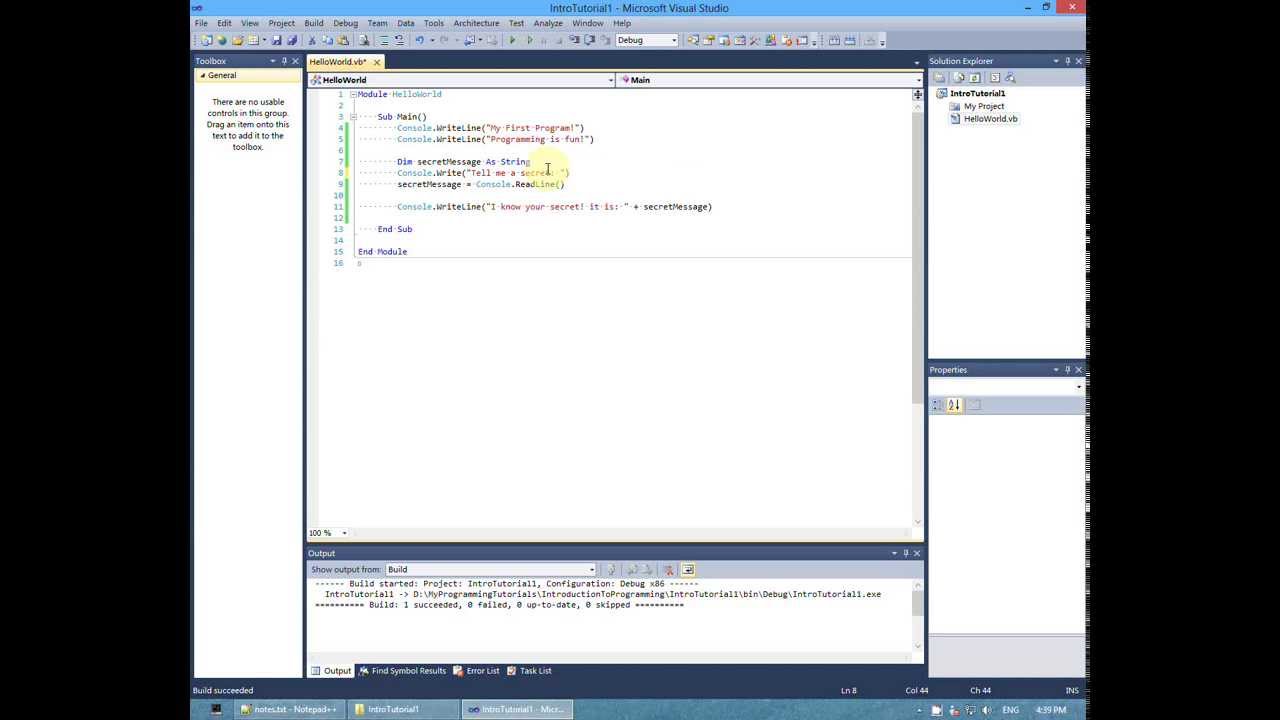The width and height of the screenshot is (1280, 720).
Task: Select My Project in Solution Explorer
Action: click(x=983, y=106)
